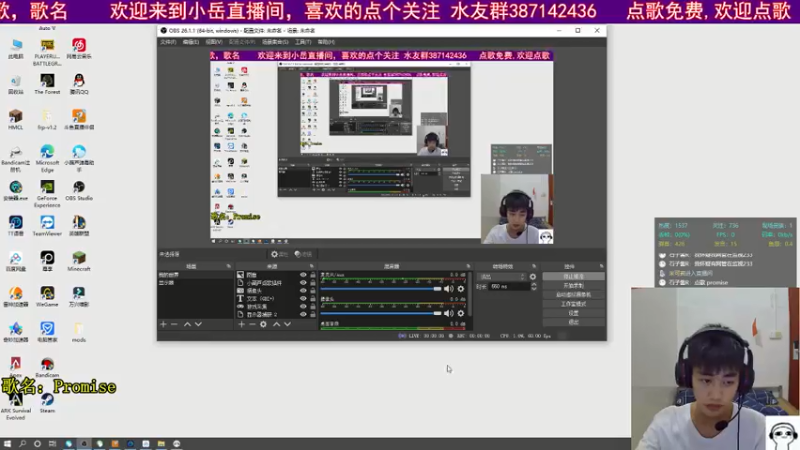
Task: Open the Microsoft Edge desktop shortcut
Action: click(x=47, y=158)
